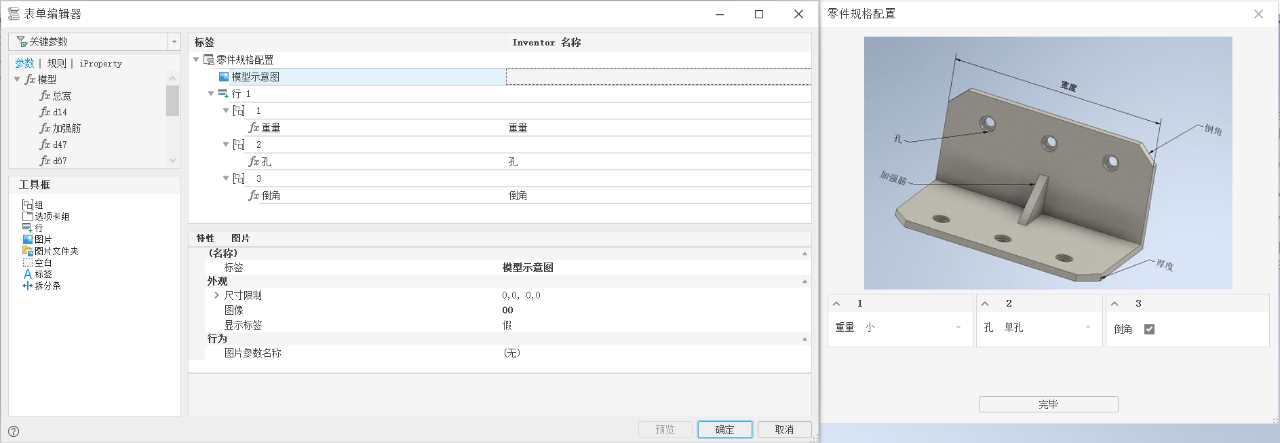The width and height of the screenshot is (1280, 443).
Task: Close the 零件规格配置 preview window
Action: (1258, 14)
